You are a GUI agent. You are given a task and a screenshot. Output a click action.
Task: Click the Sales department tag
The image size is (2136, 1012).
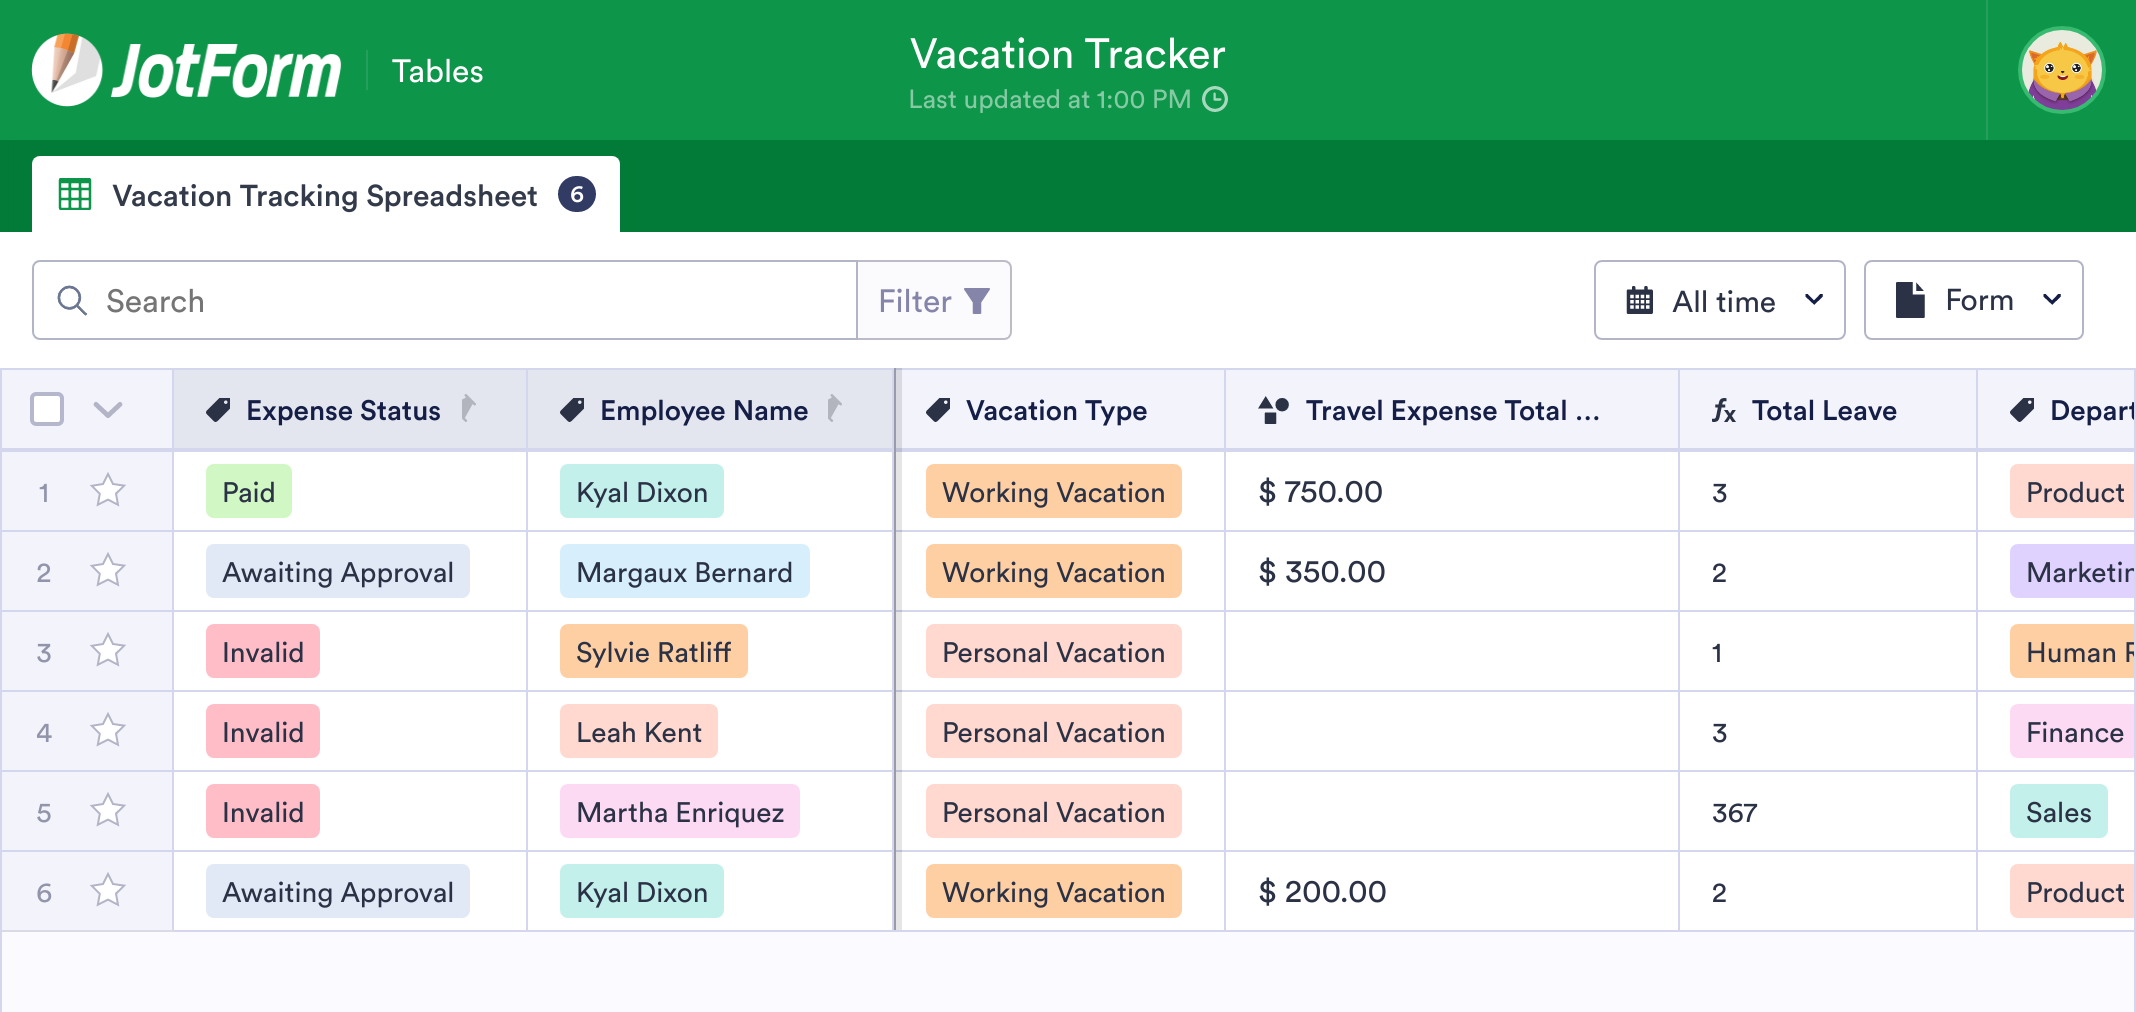[x=2059, y=811]
